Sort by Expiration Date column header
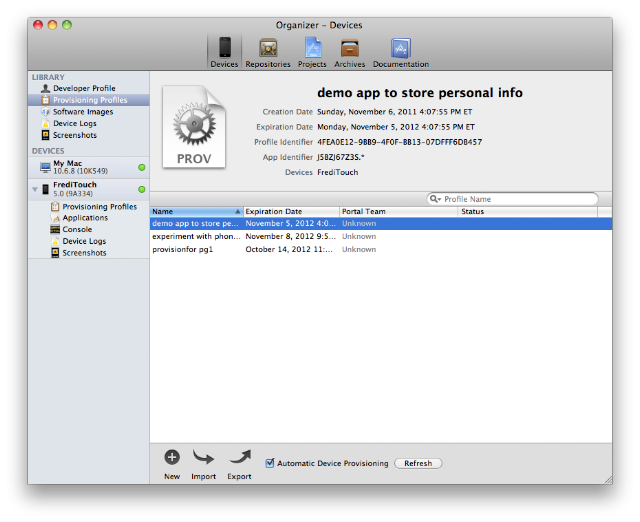This screenshot has height=522, width=640. 291,211
